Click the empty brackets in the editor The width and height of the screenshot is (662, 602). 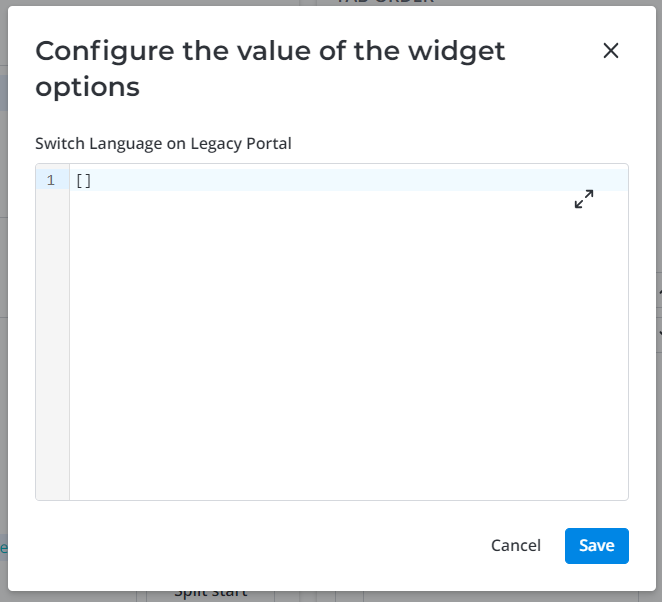click(83, 181)
